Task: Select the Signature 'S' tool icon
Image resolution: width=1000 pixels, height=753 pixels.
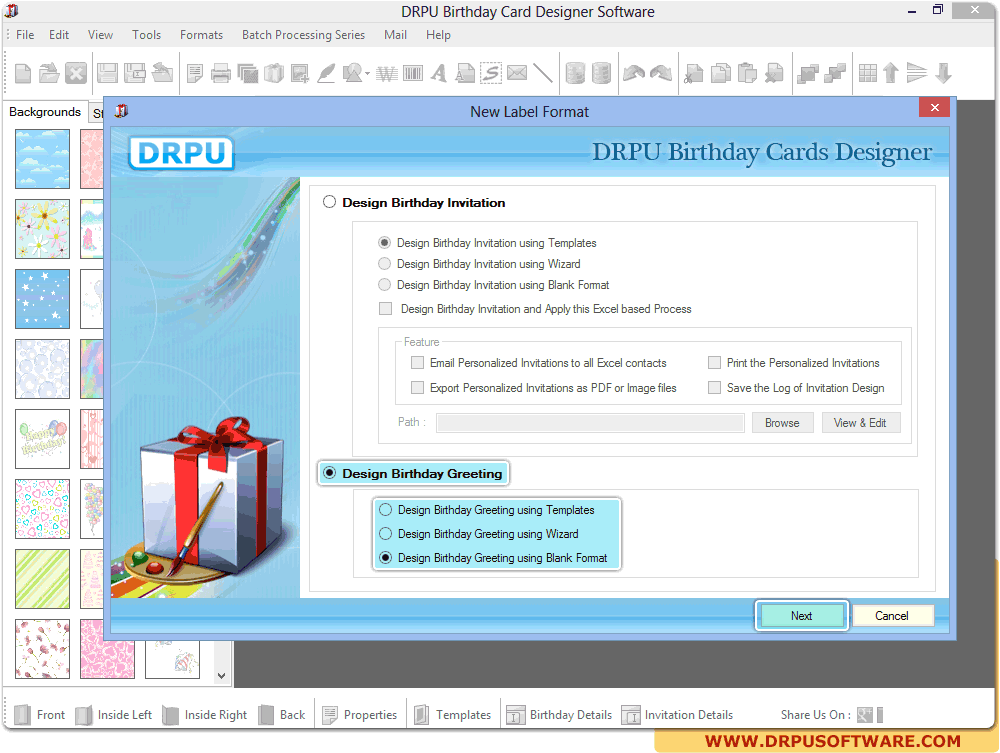Action: coord(490,73)
